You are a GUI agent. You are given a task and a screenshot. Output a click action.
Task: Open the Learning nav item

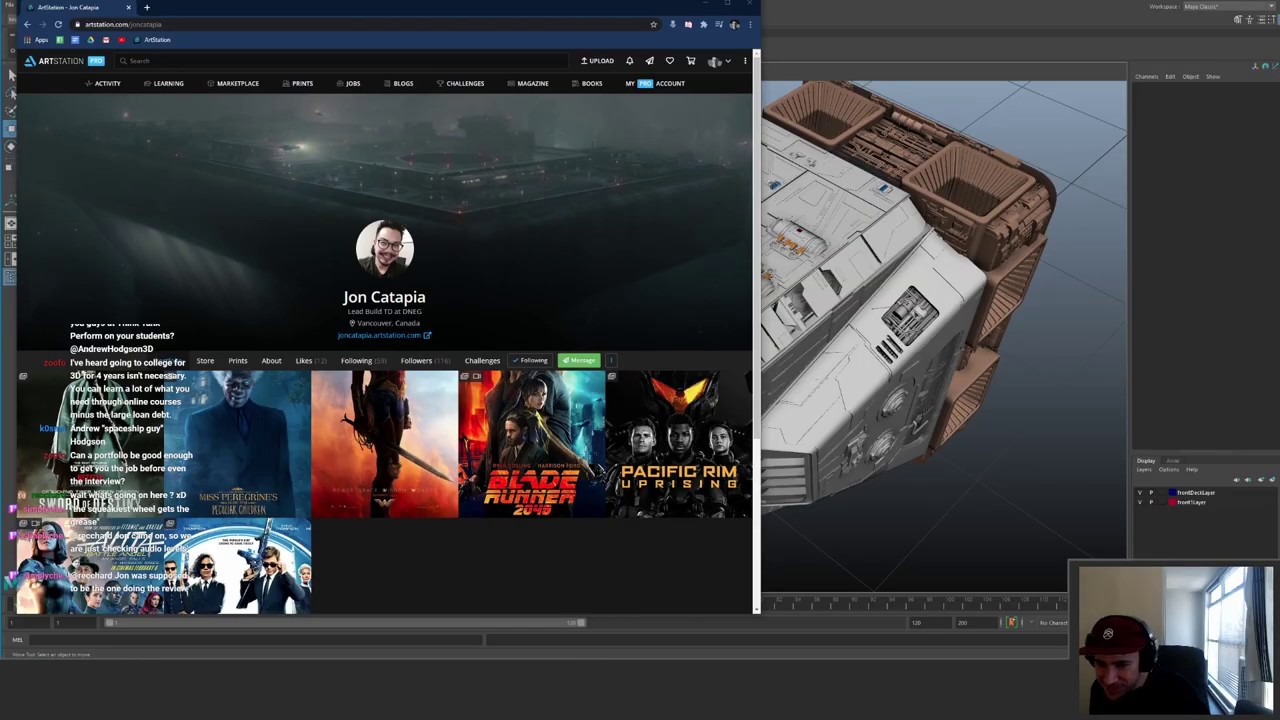164,84
